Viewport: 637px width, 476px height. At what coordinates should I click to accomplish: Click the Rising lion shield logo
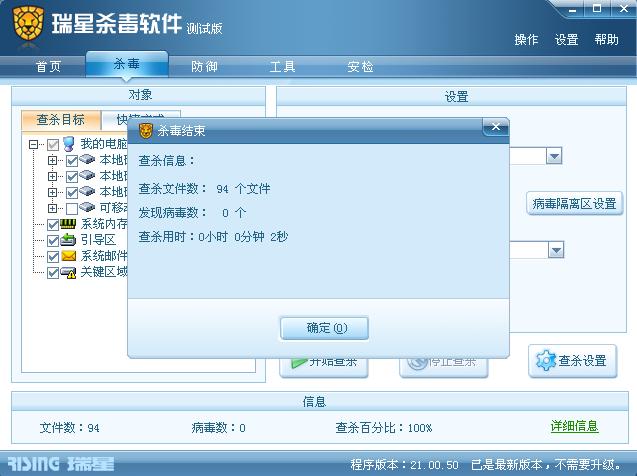[x=28, y=24]
